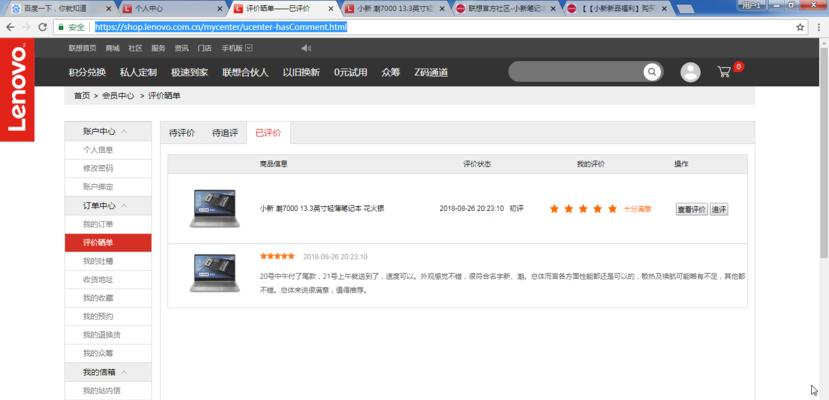This screenshot has width=829, height=400.
Task: Open the 待评价 tab
Action: click(x=182, y=133)
